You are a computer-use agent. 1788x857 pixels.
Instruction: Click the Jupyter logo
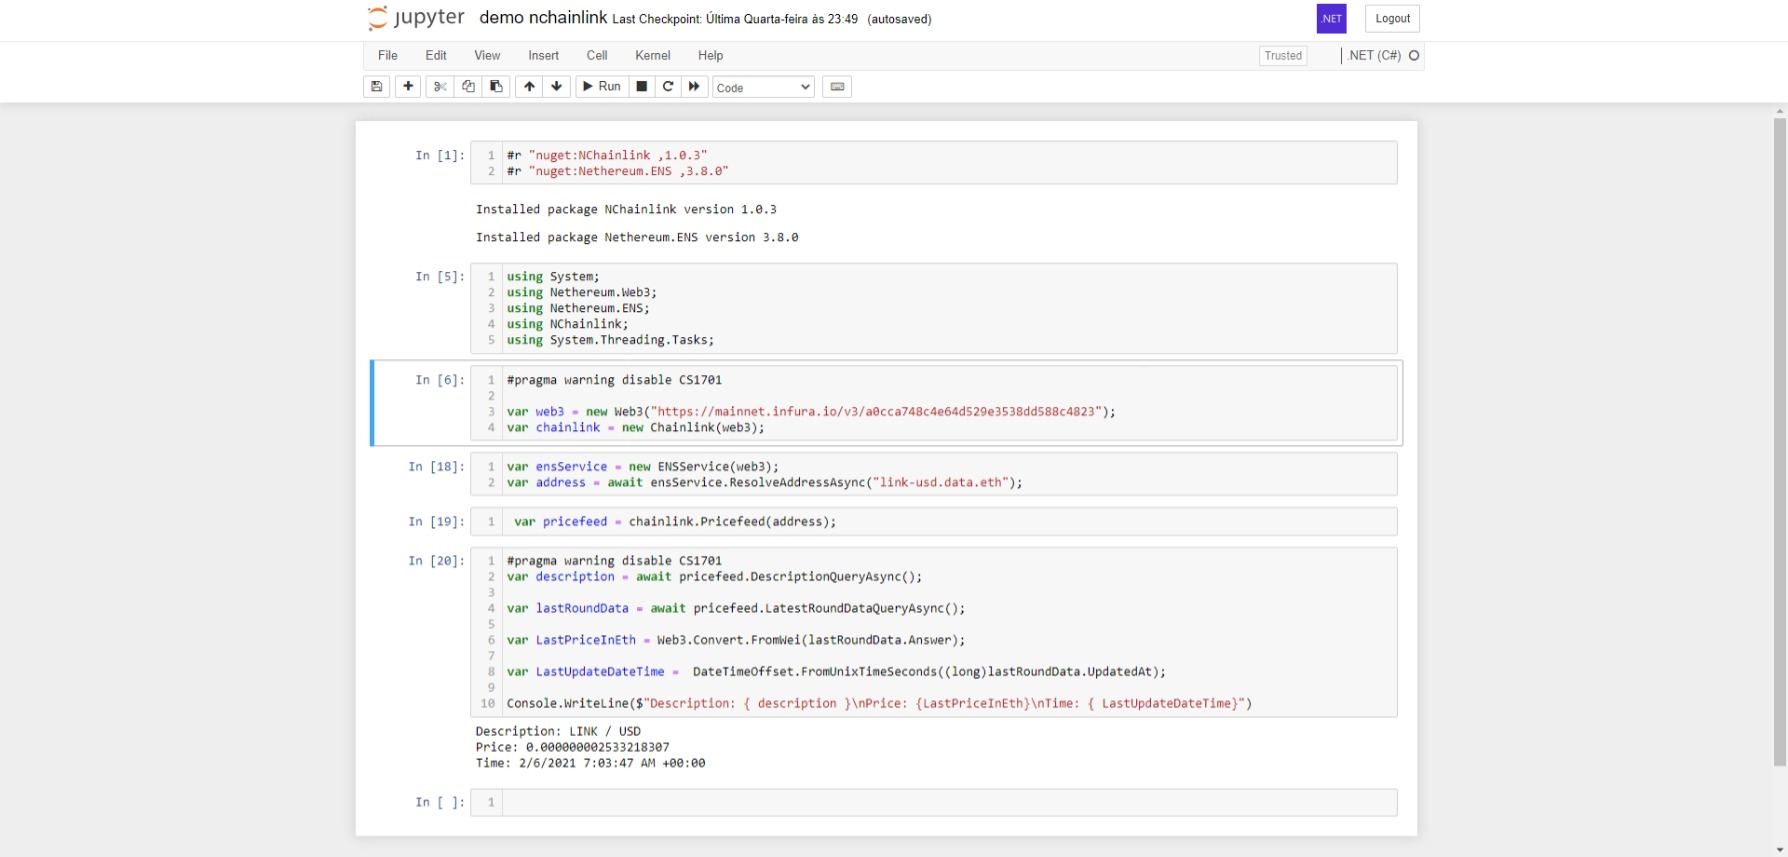click(416, 18)
